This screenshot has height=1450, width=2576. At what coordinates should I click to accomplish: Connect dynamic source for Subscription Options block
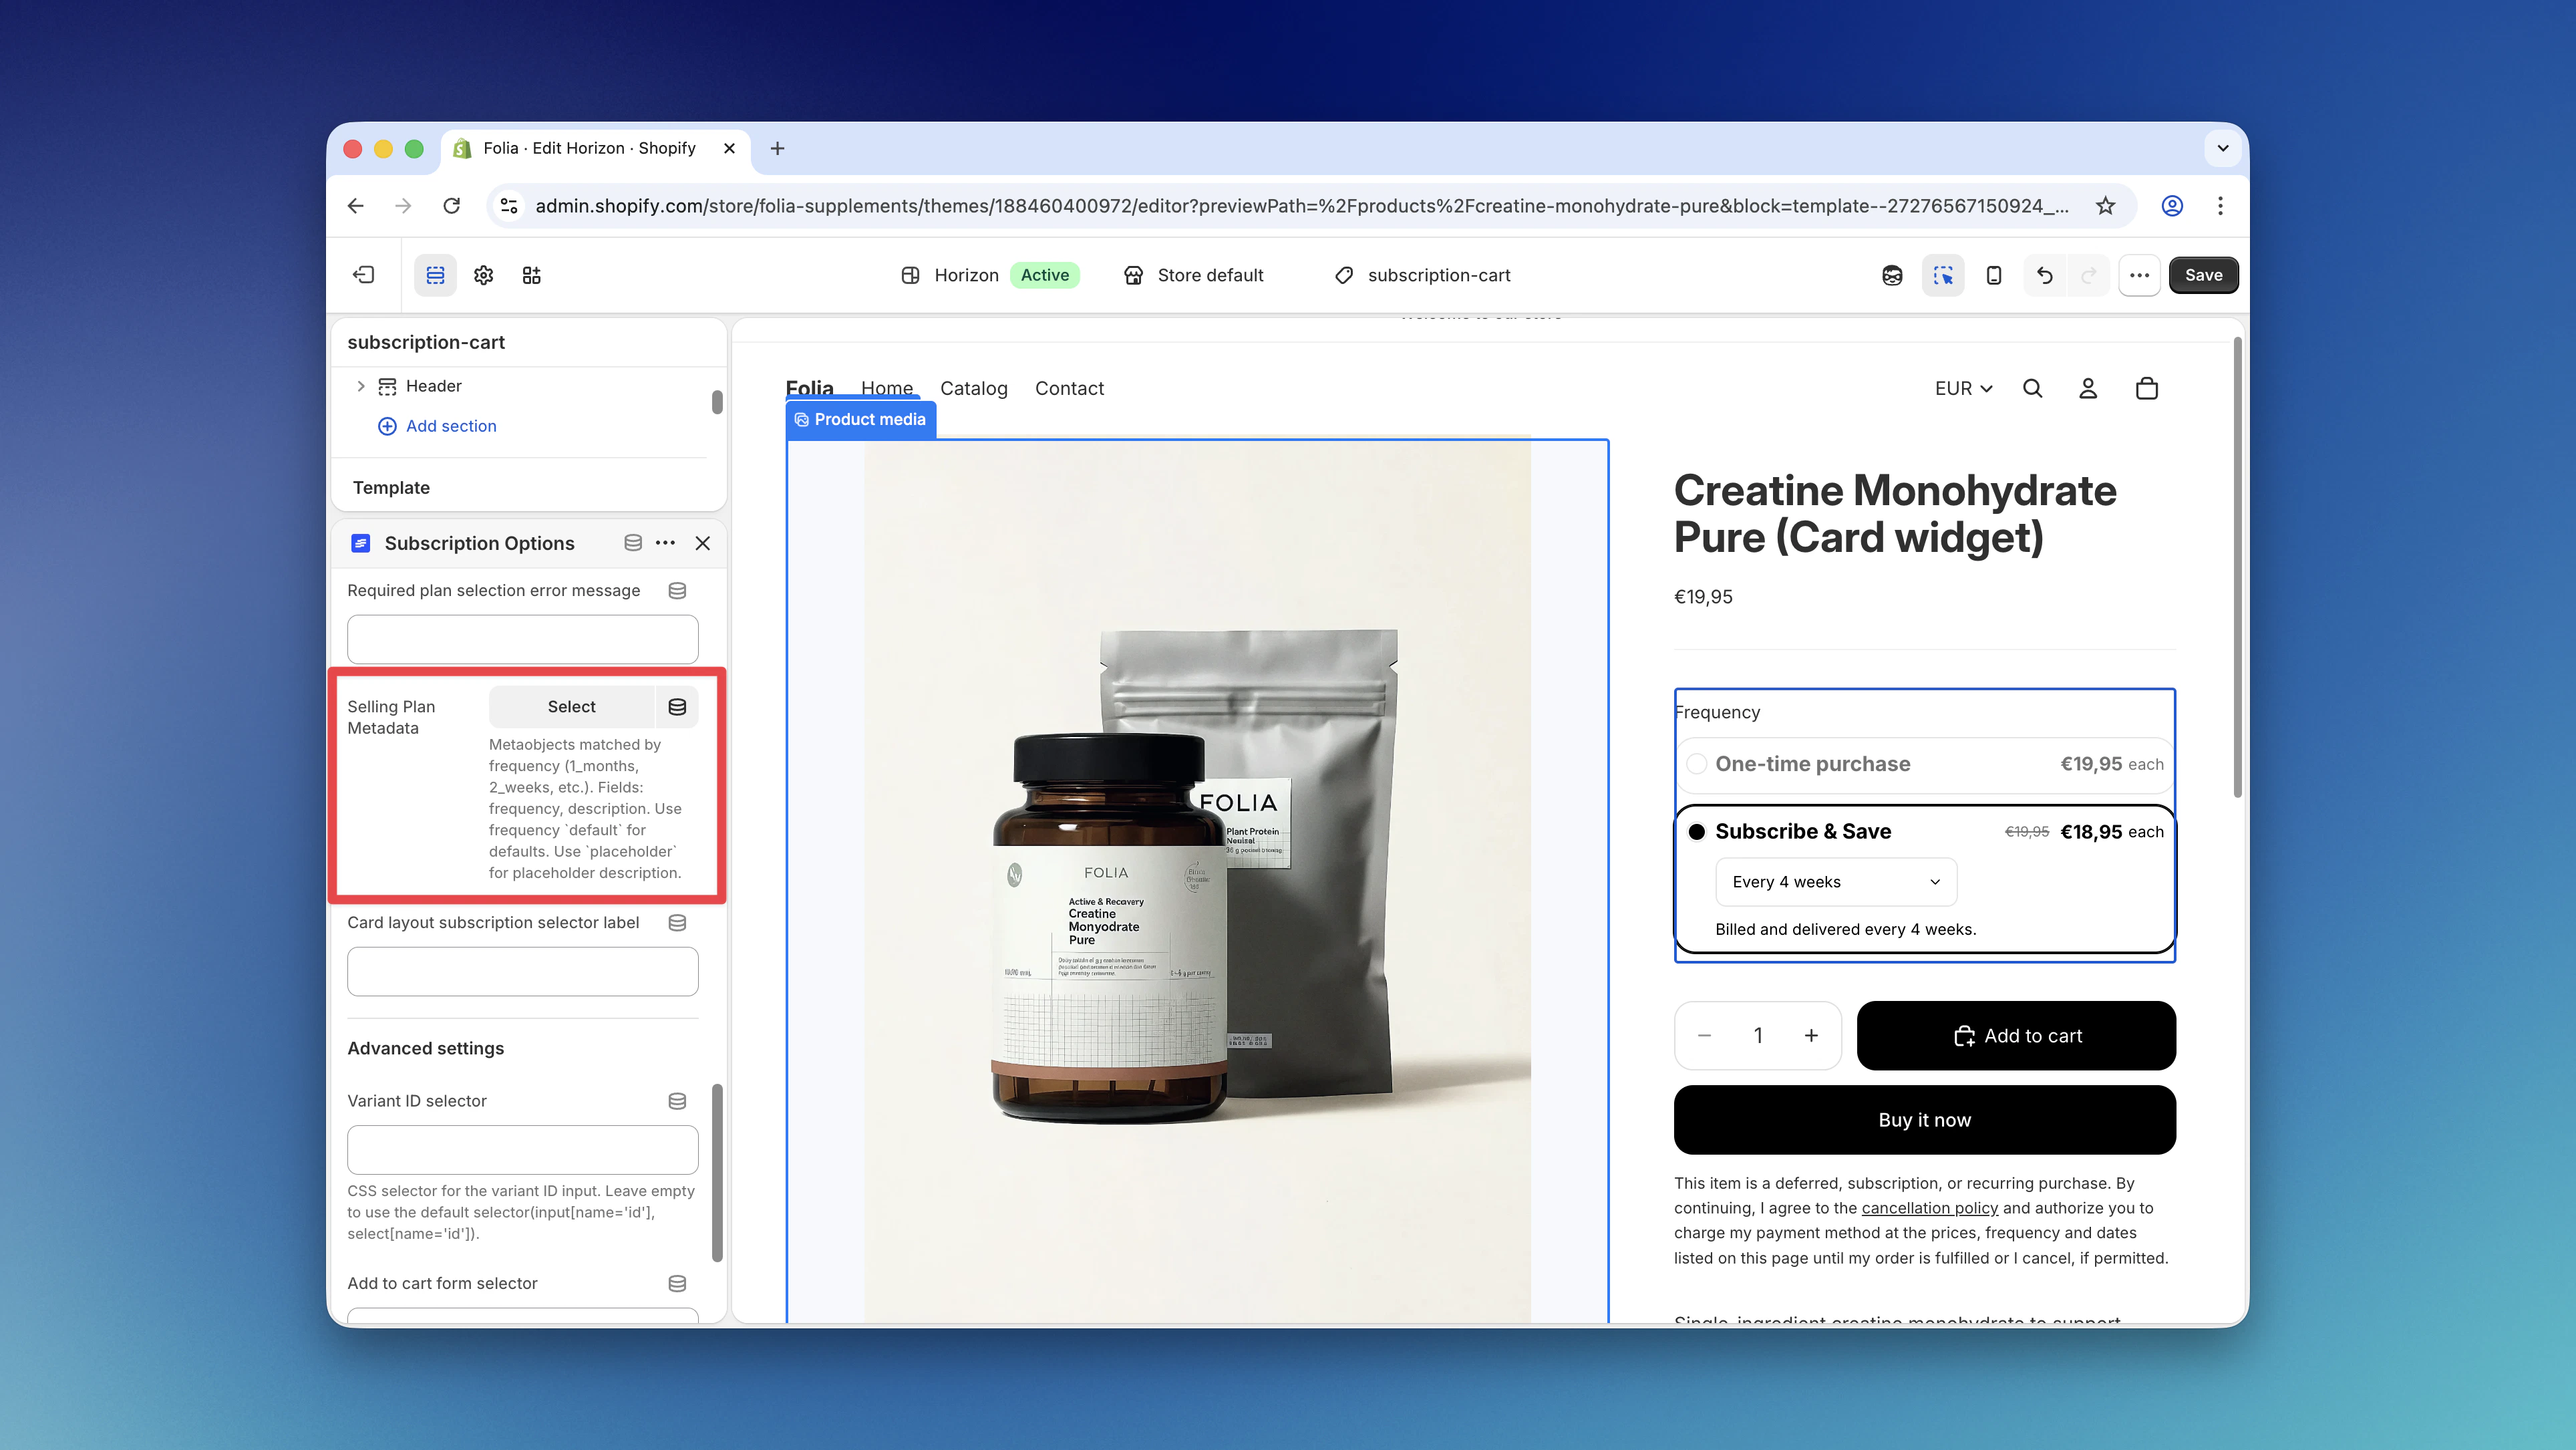[633, 543]
